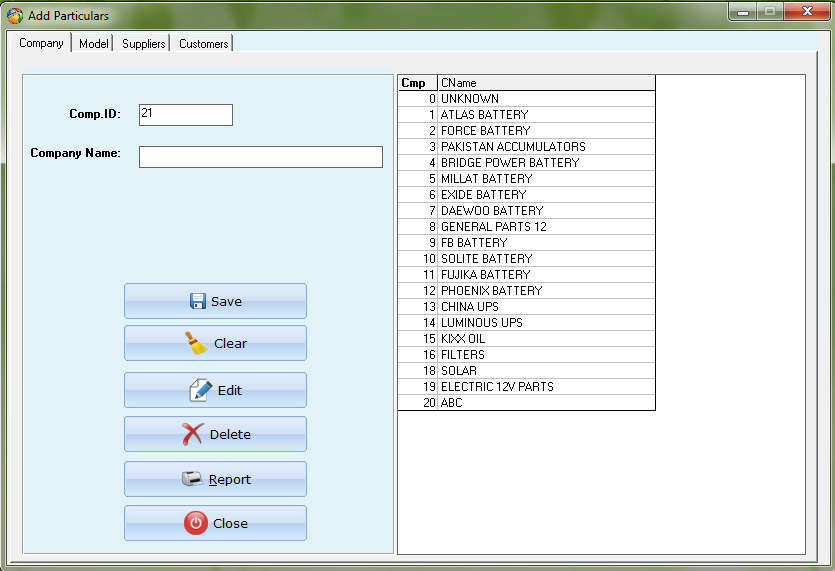Select the FILTERS row
Screen dimensions: 835x571
click(x=527, y=354)
